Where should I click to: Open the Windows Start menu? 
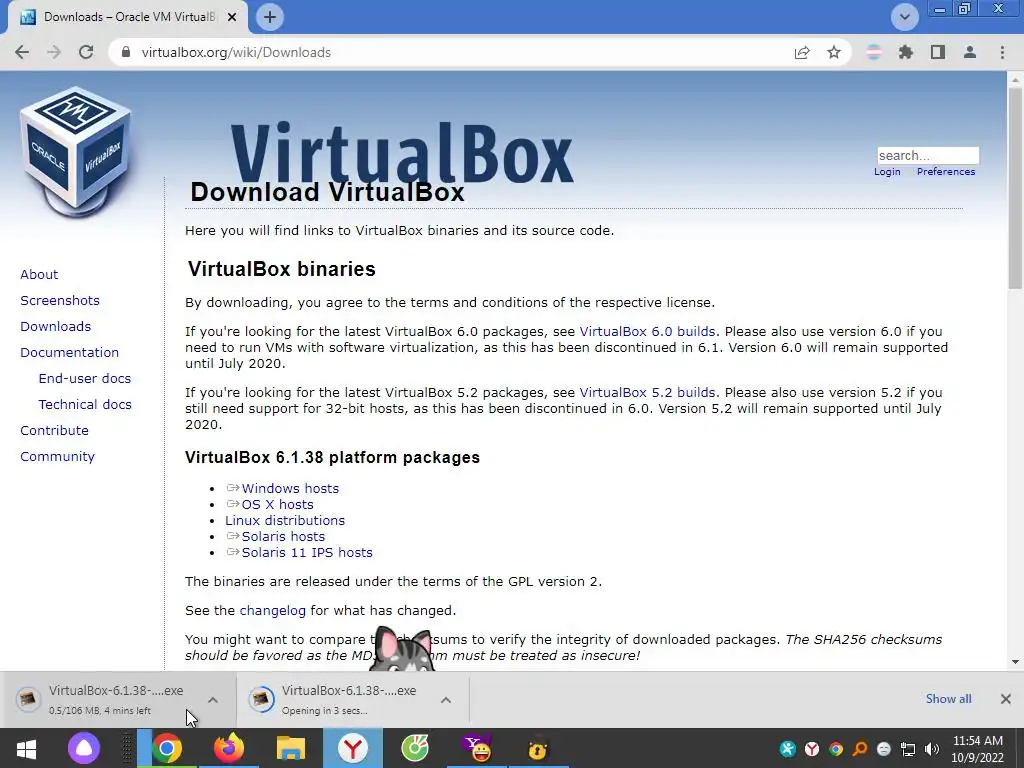pos(26,748)
